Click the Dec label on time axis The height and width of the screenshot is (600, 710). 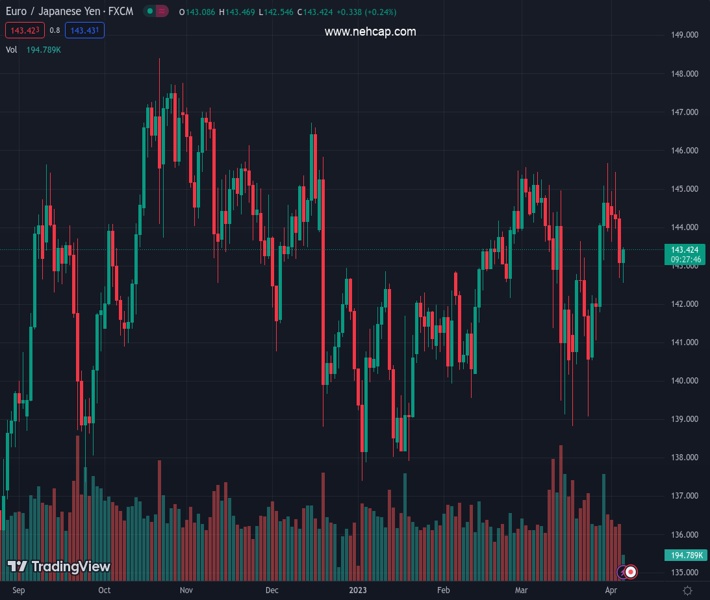click(272, 591)
